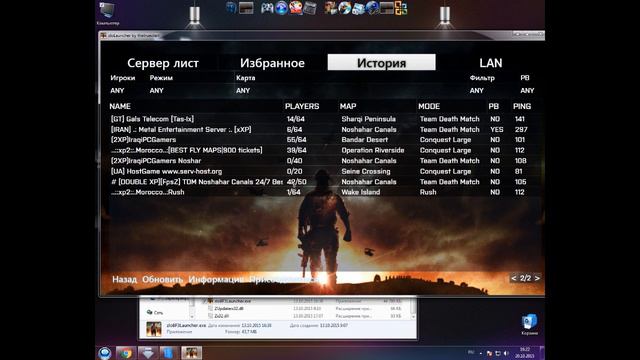Screen dimensions: 640x360
Task: Click the 297 ping value
Action: point(521,129)
